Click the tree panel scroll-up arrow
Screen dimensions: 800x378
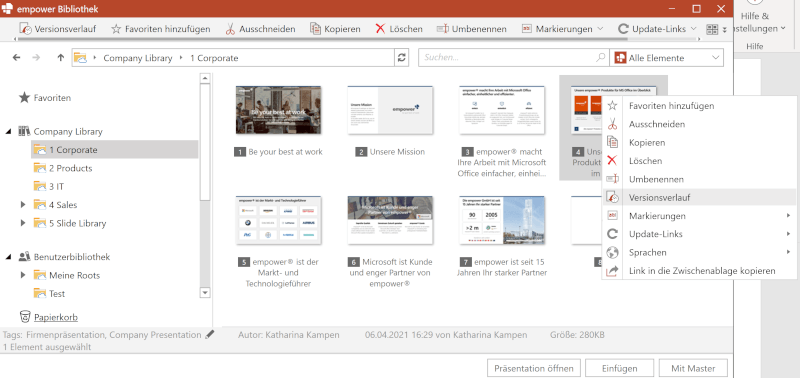(x=205, y=78)
